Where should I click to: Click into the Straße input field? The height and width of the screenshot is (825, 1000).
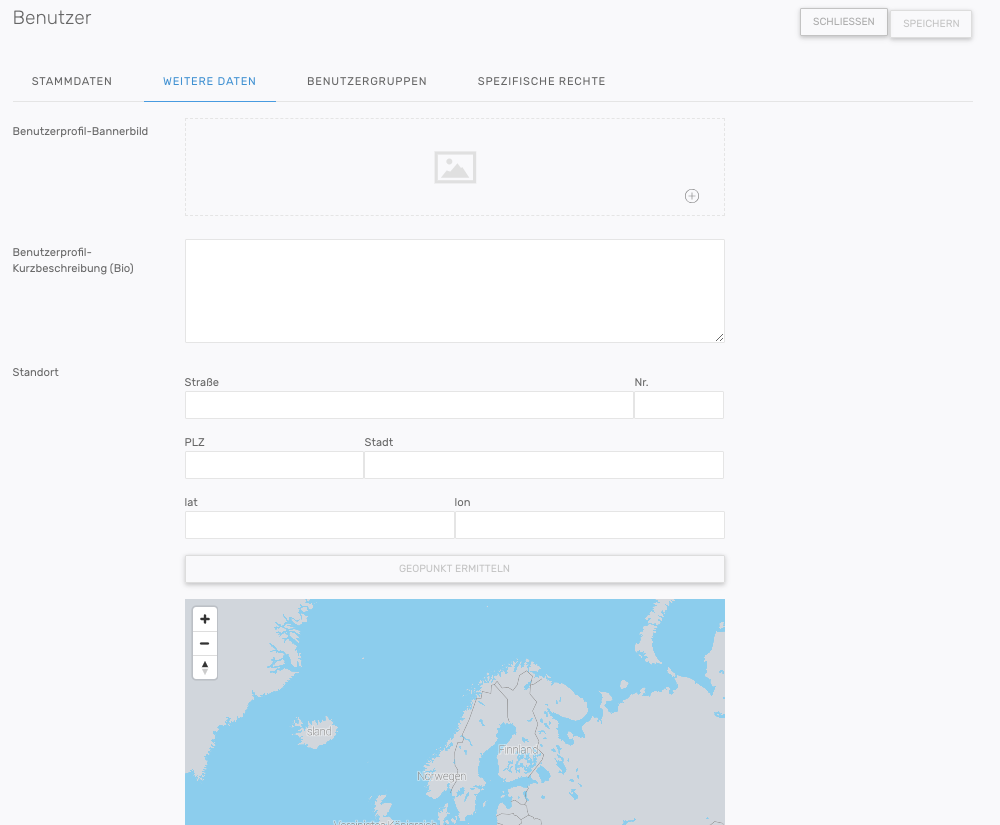pyautogui.click(x=409, y=405)
